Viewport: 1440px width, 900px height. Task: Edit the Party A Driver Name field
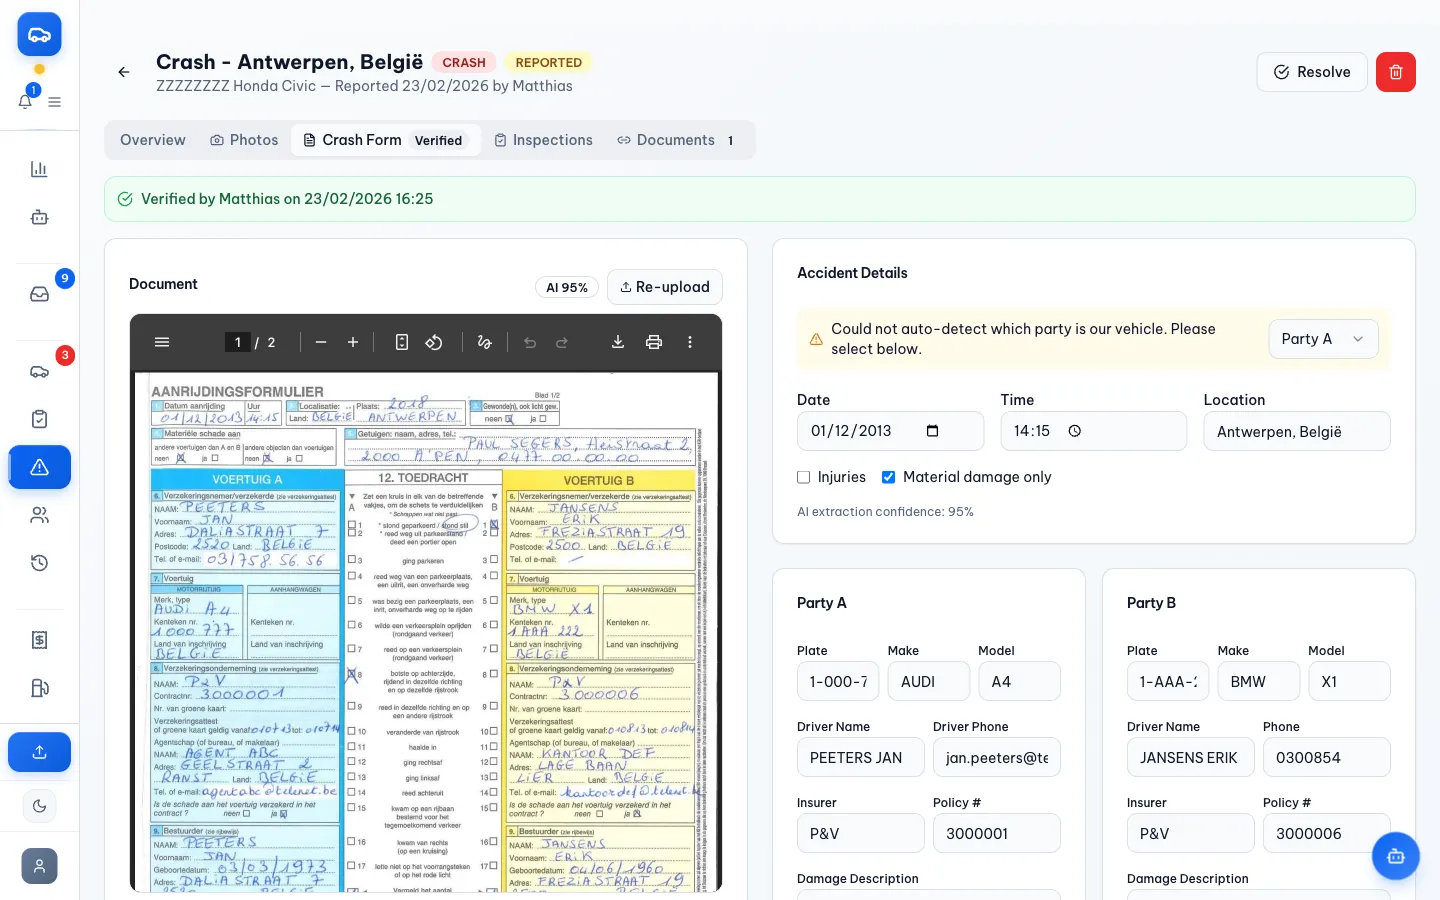coord(861,757)
